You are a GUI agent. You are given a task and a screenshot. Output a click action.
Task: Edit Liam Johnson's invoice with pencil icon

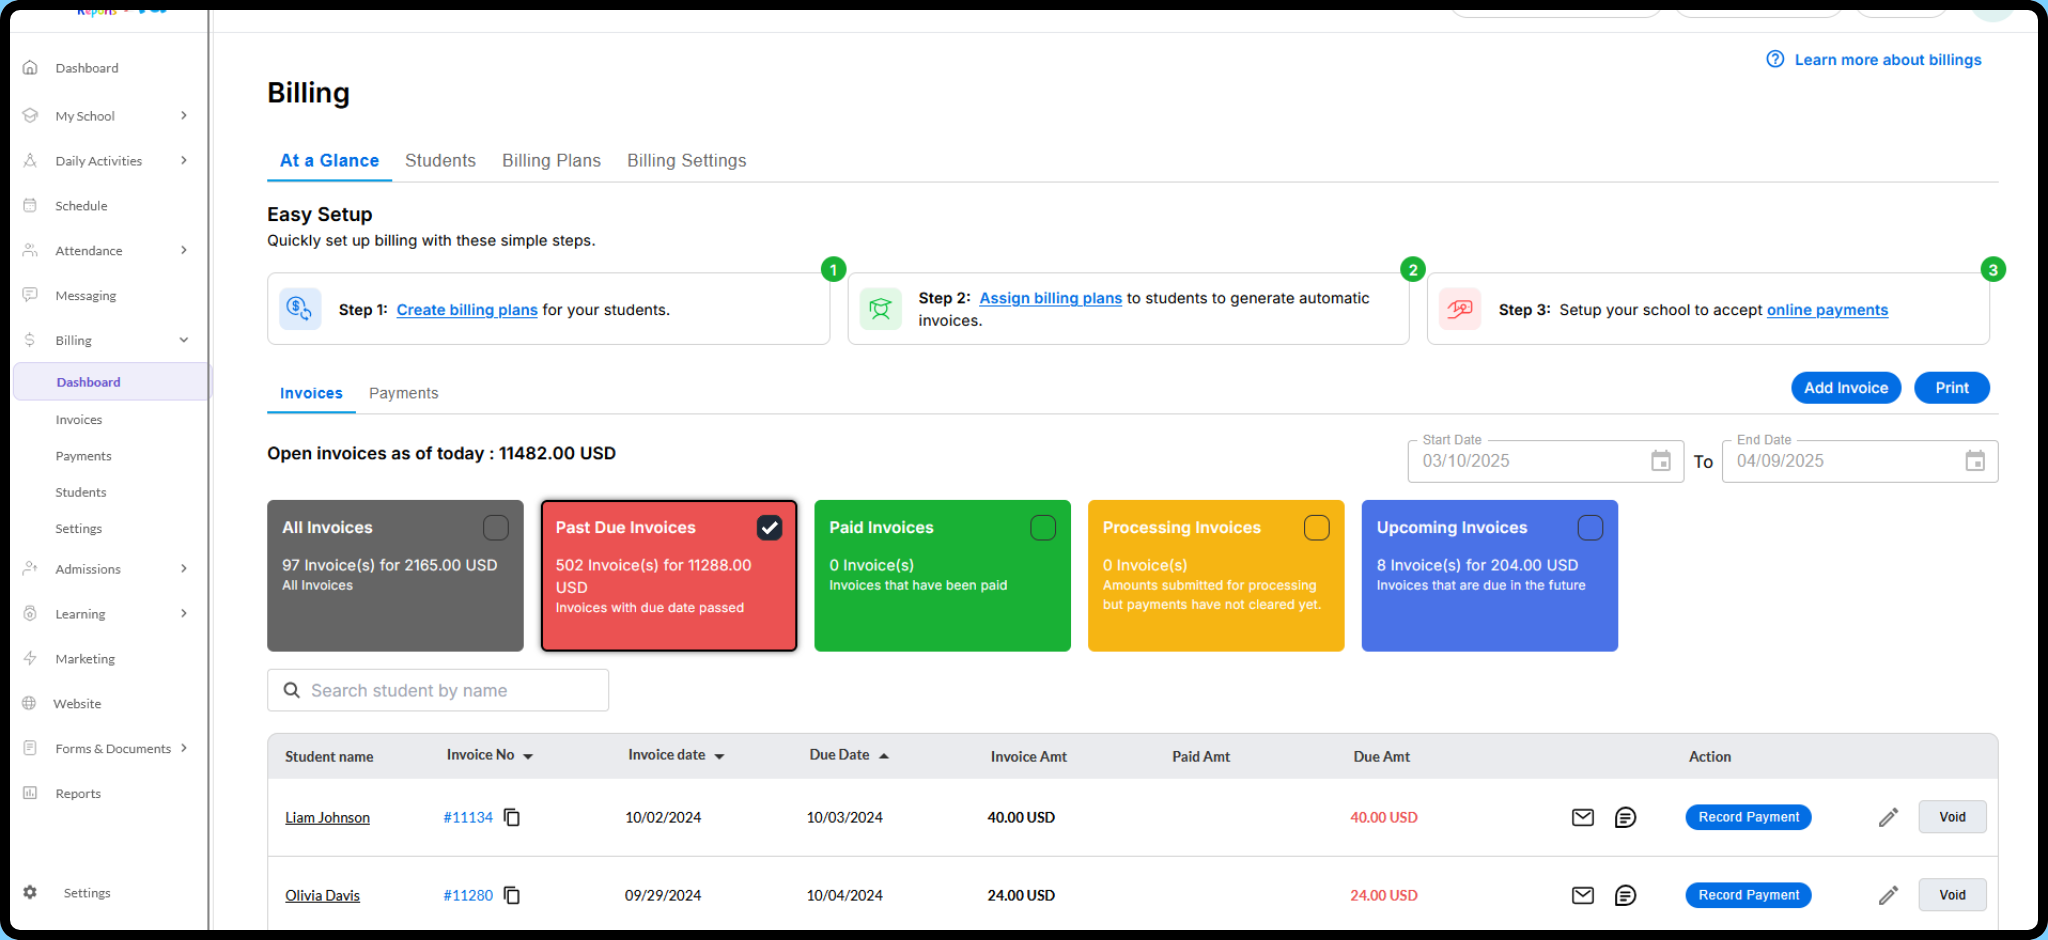tap(1888, 817)
